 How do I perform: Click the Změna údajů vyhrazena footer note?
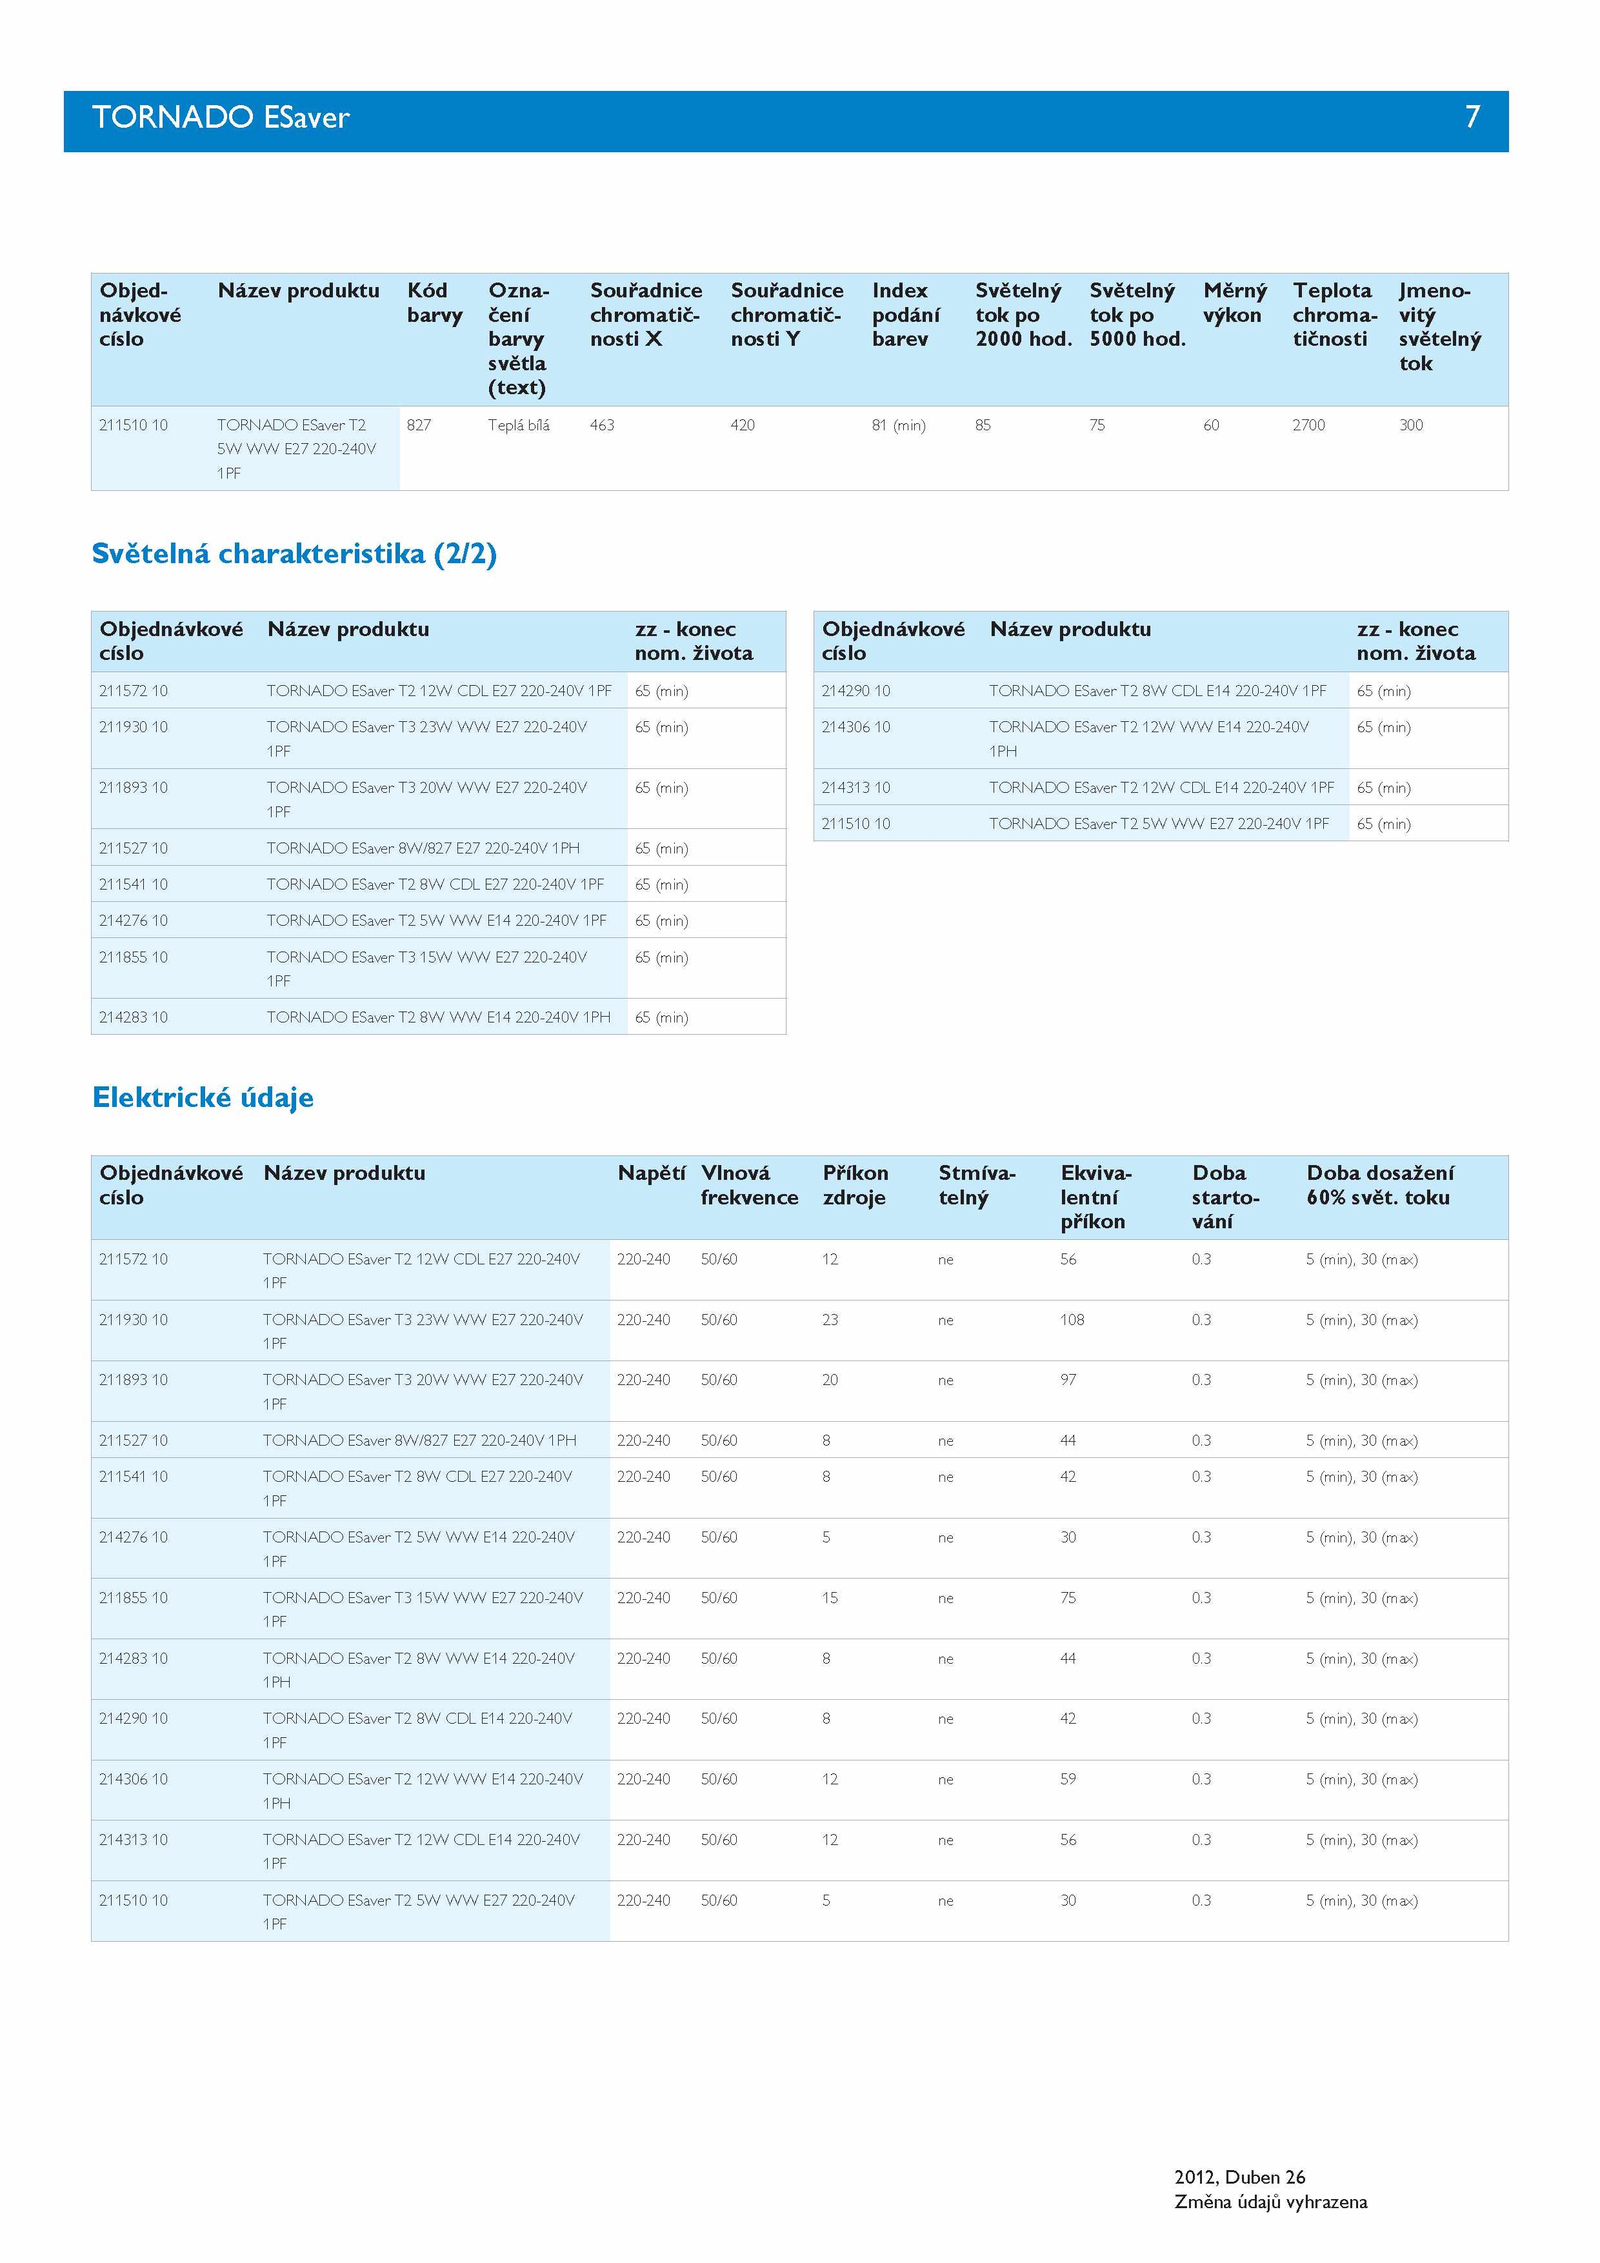coord(1271,2201)
